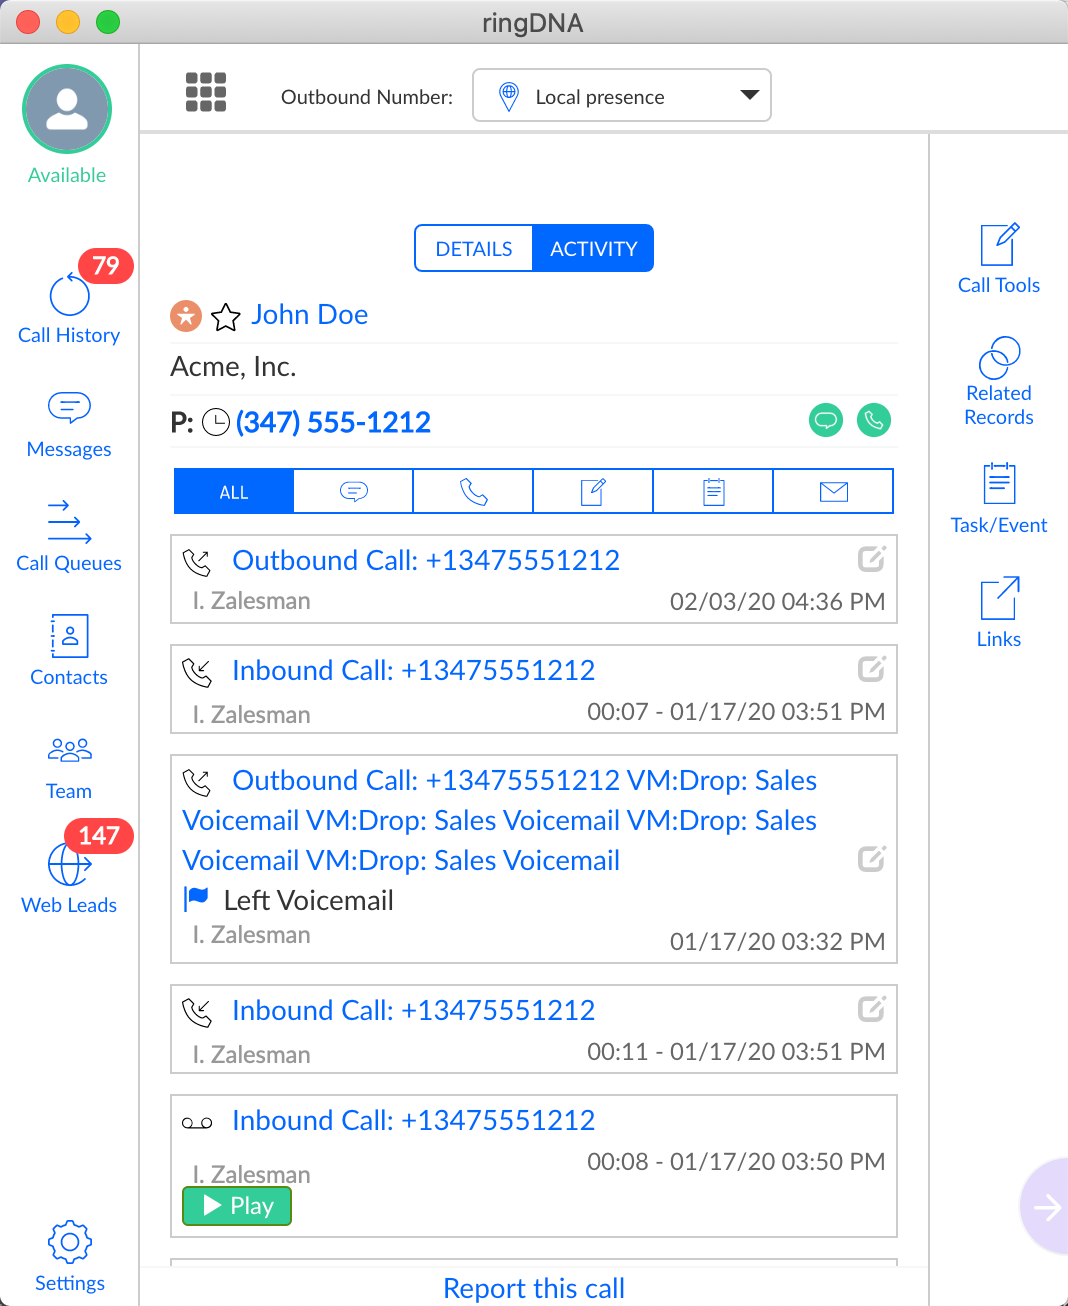Click the 147 Web Leads badge
Screen dimensions: 1068x1306
pos(99,836)
